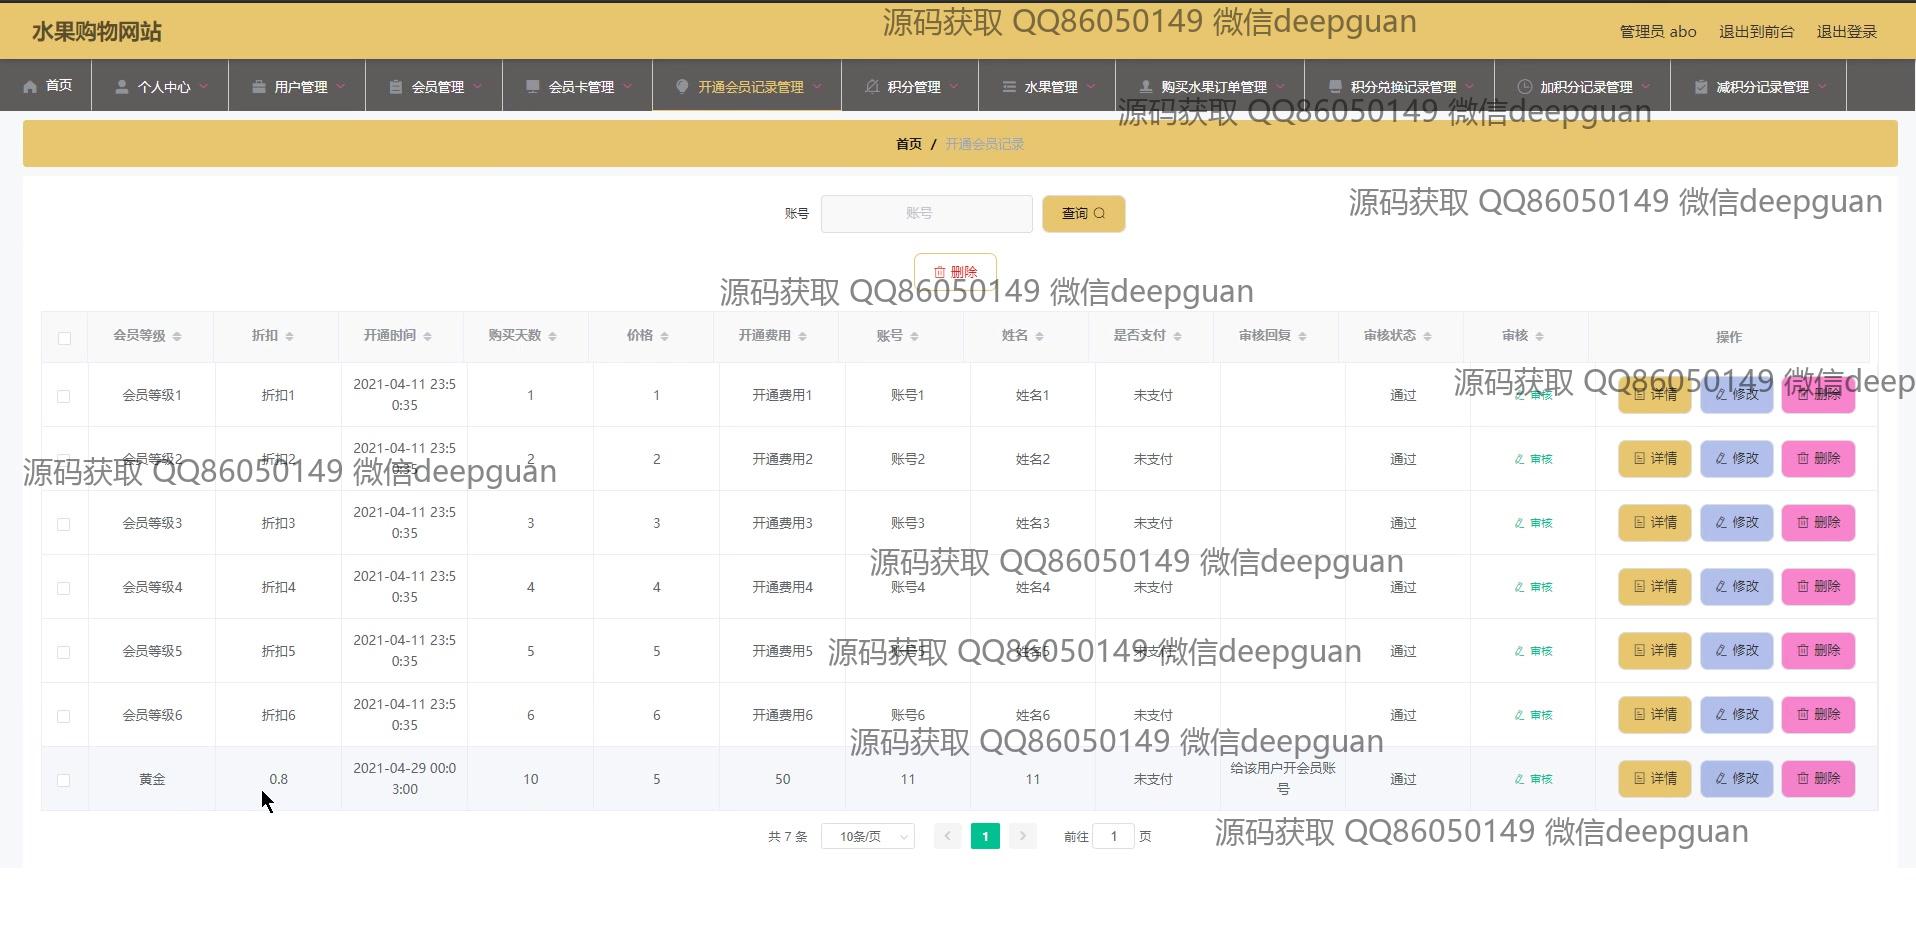This screenshot has width=1916, height=928.
Task: Click the 审核 icon in 会员等级3 row
Action: click(1533, 523)
